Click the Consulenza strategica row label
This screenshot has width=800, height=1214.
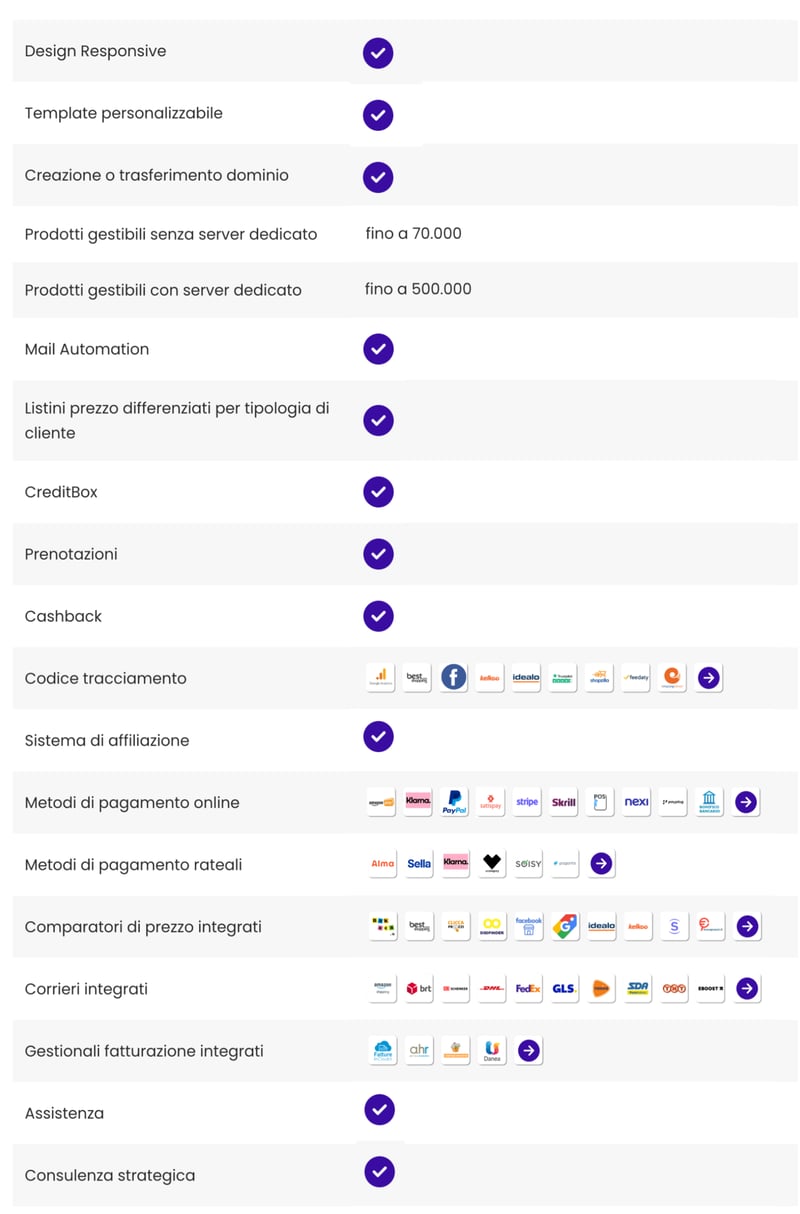110,1175
